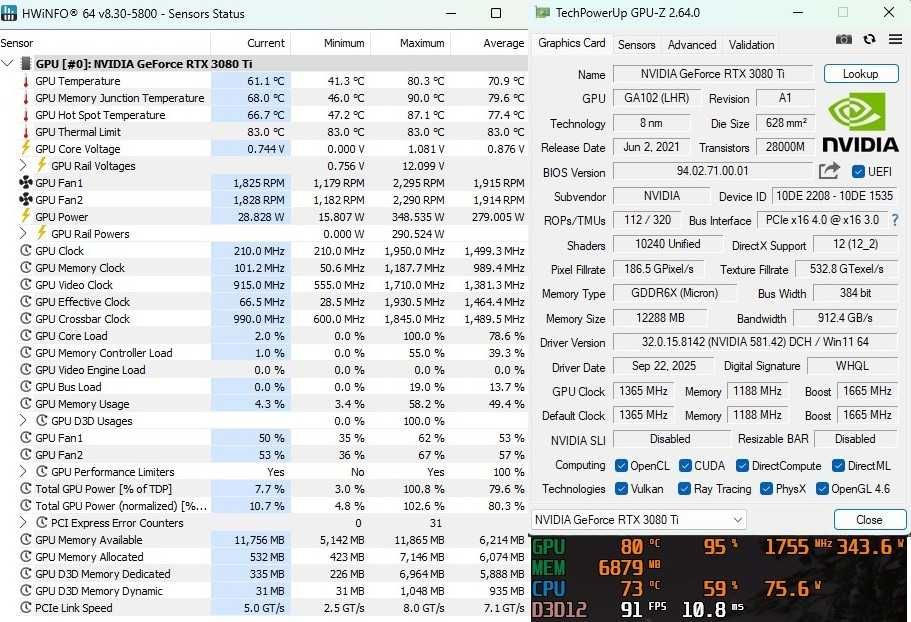Screen dimensions: 911x622
Task: Open the Validation tab in GPU-Z
Action: pyautogui.click(x=751, y=45)
